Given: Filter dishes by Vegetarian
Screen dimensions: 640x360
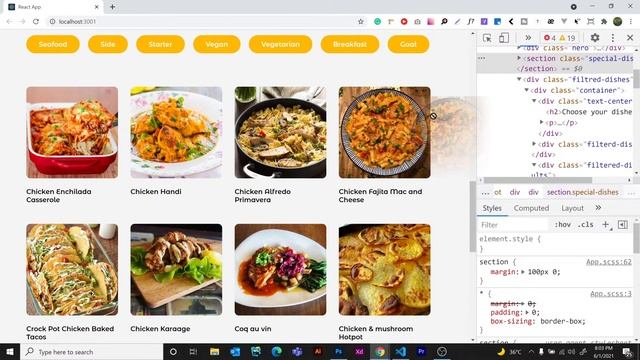Looking at the screenshot, I should 280,44.
